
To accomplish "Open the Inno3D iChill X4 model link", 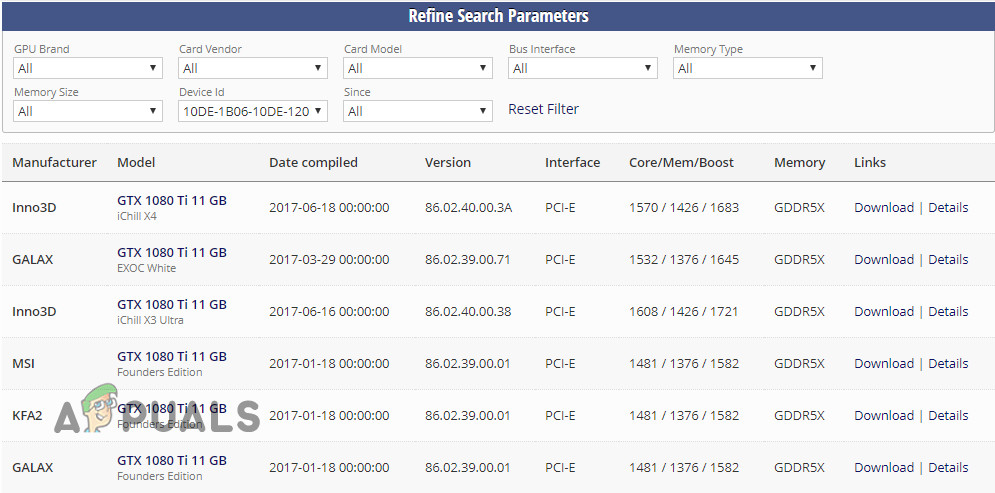I will [x=172, y=201].
